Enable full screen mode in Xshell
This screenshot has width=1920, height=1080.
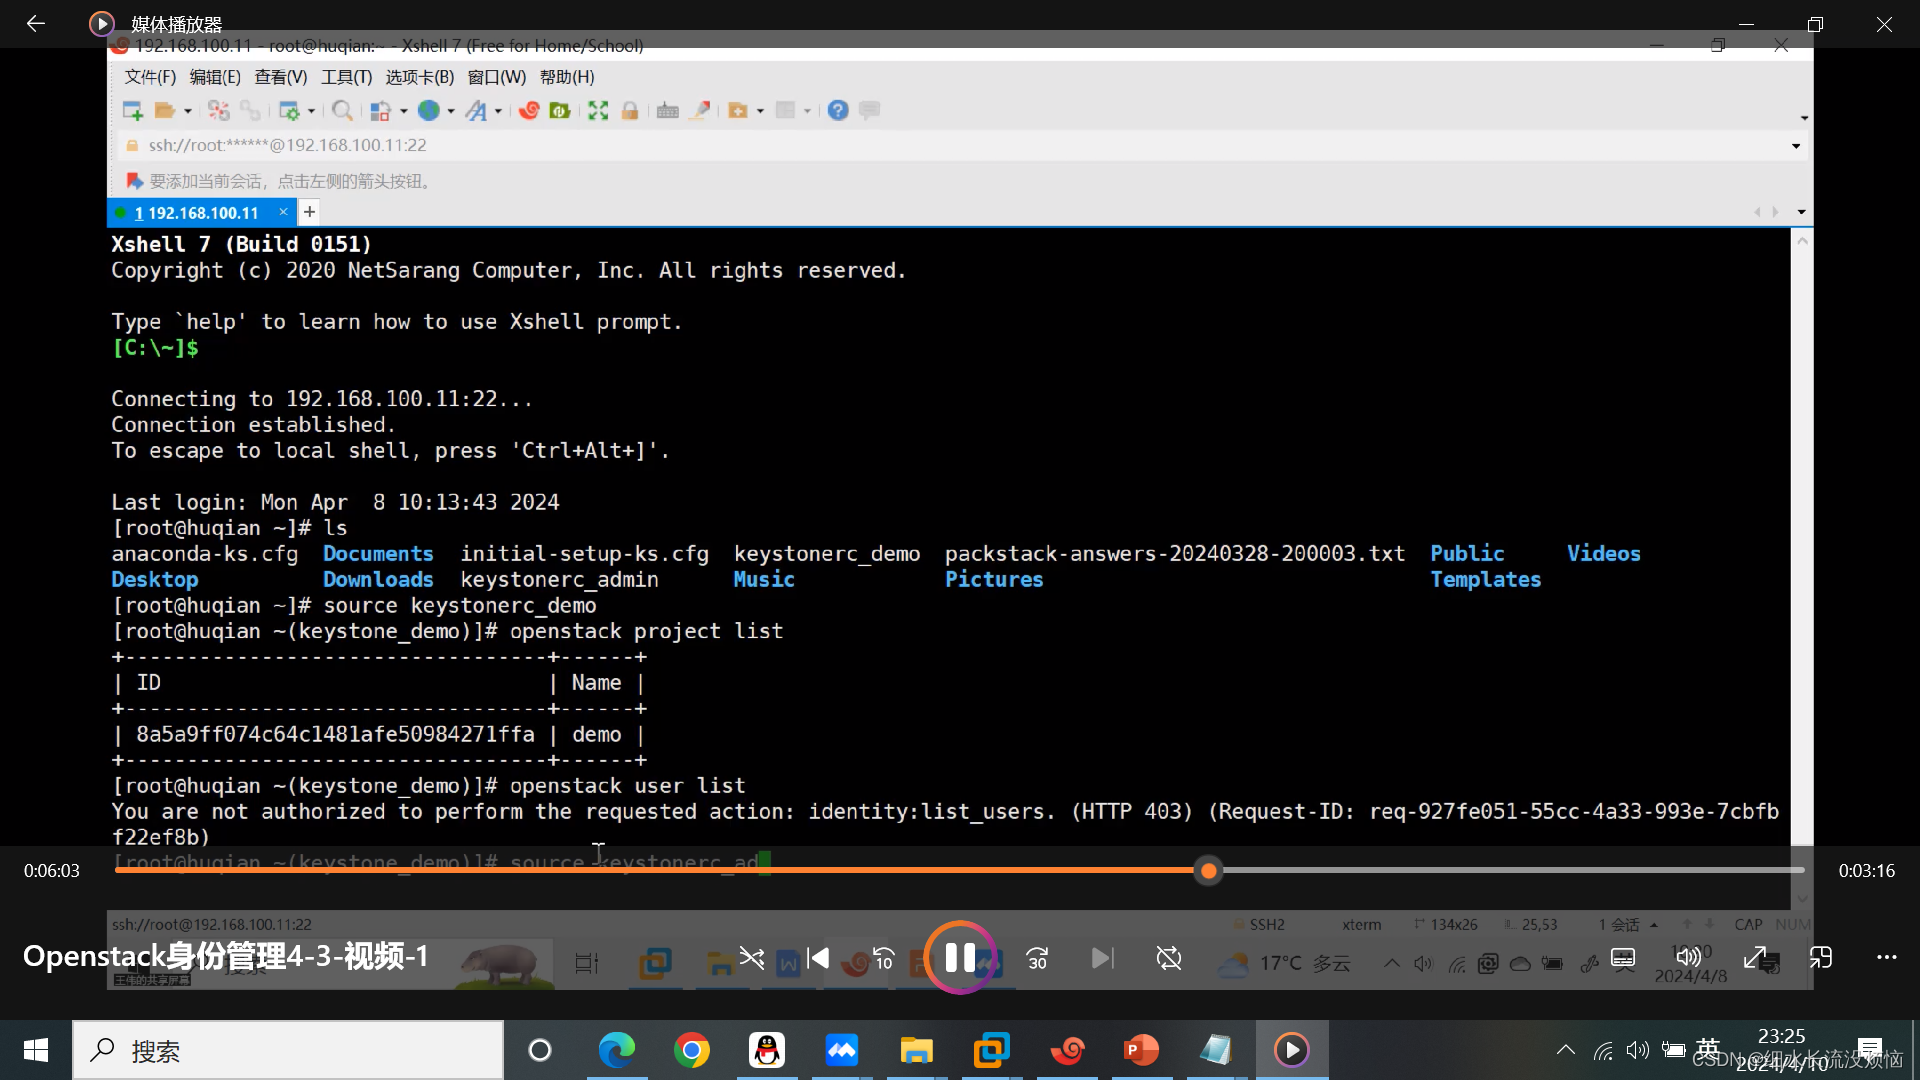597,110
